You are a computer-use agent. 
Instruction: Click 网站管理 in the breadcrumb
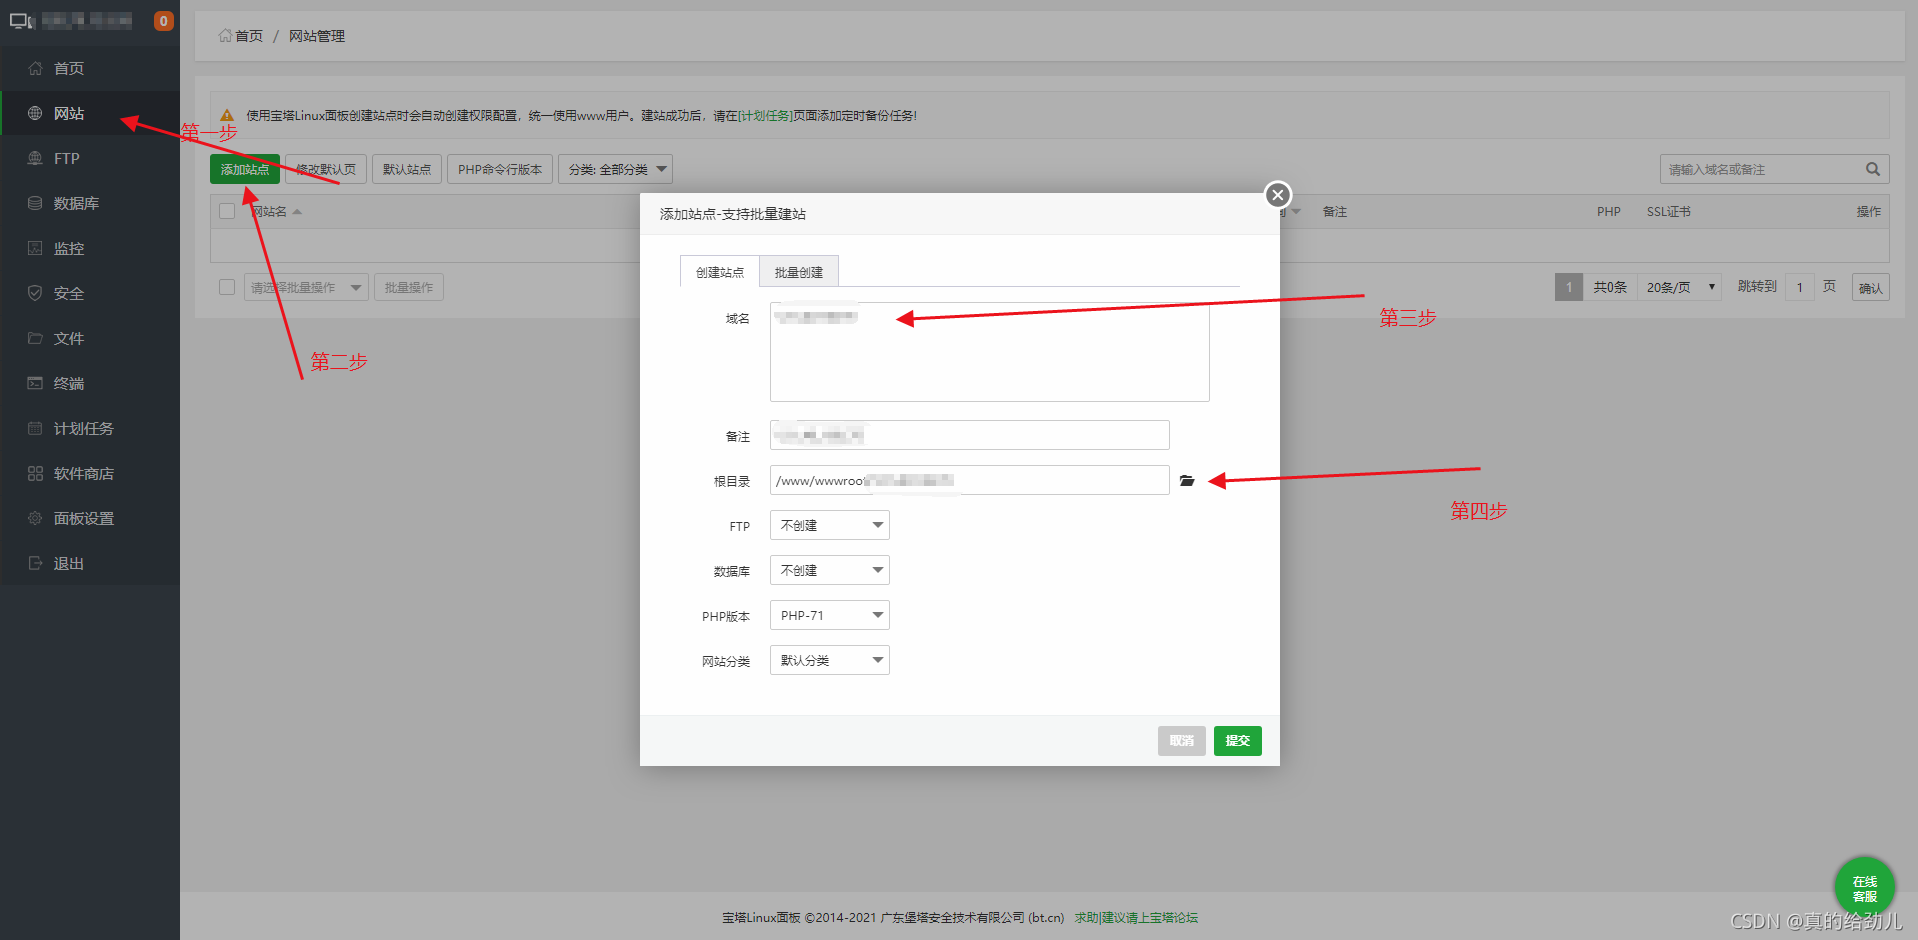tap(317, 36)
